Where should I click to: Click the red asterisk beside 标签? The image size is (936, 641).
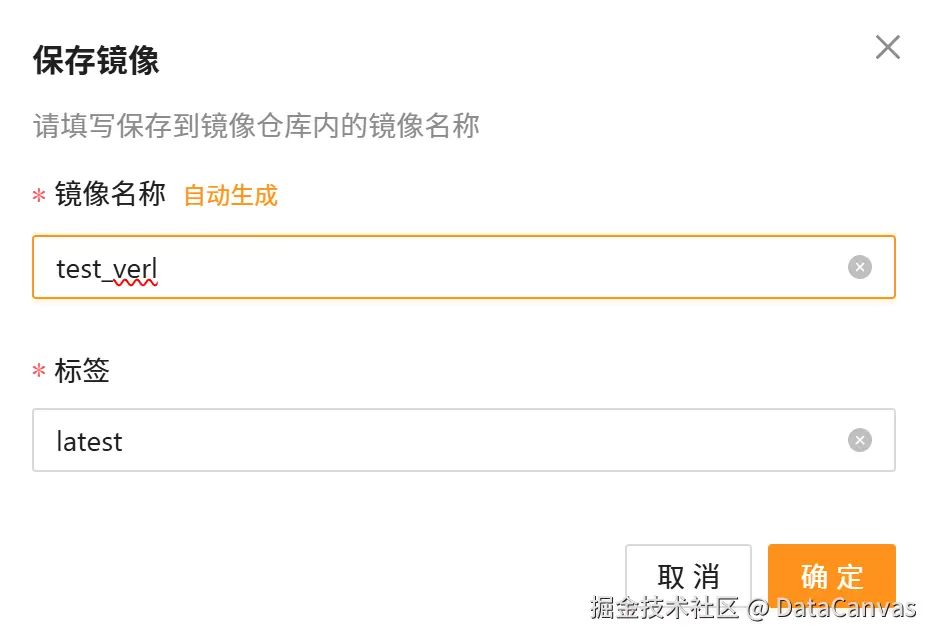[39, 372]
